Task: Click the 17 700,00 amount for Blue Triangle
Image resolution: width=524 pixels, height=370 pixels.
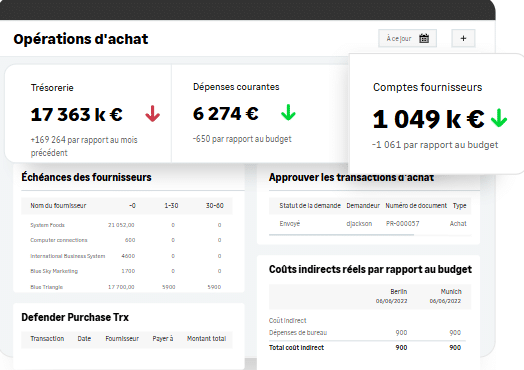Action: point(121,287)
